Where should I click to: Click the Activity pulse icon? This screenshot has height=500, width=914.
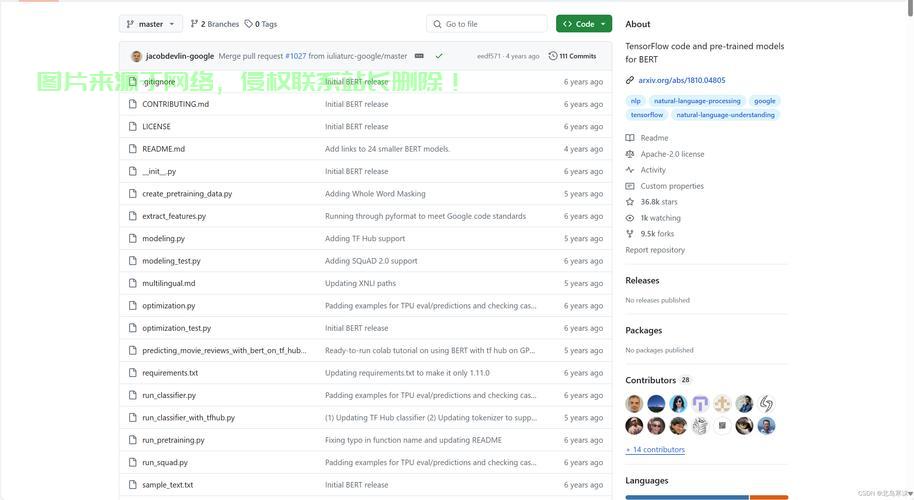(630, 170)
